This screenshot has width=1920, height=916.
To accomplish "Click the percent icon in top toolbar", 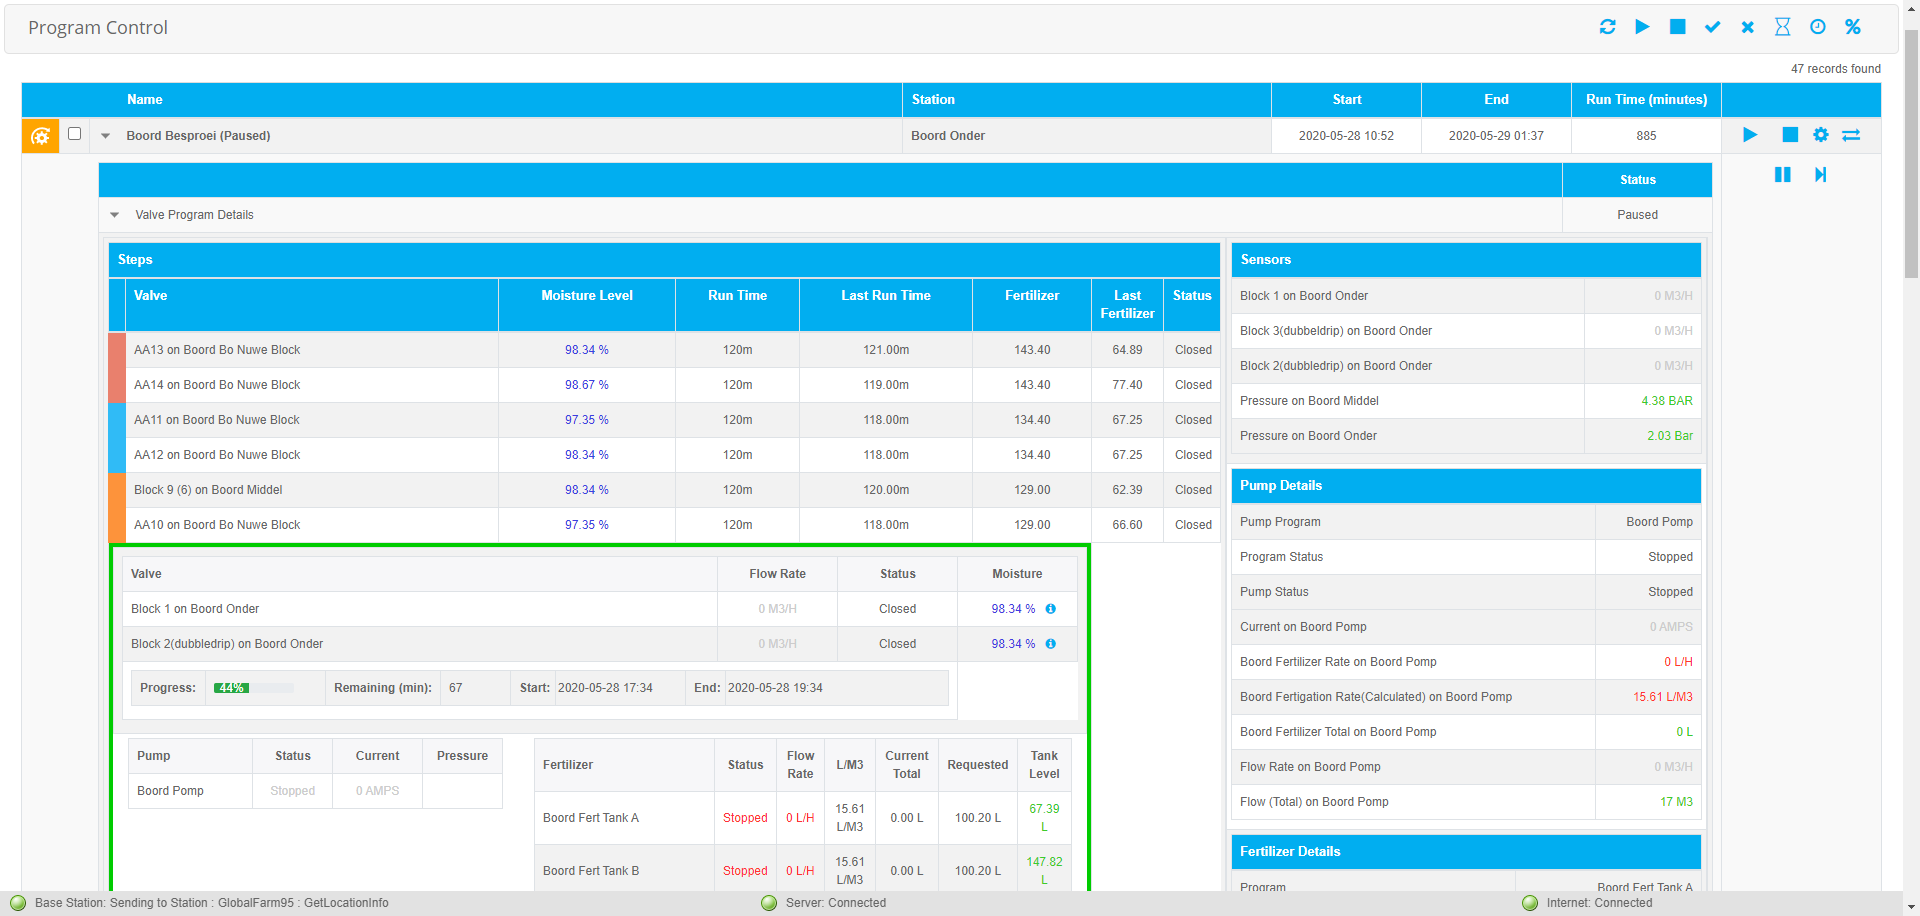I will pos(1852,27).
